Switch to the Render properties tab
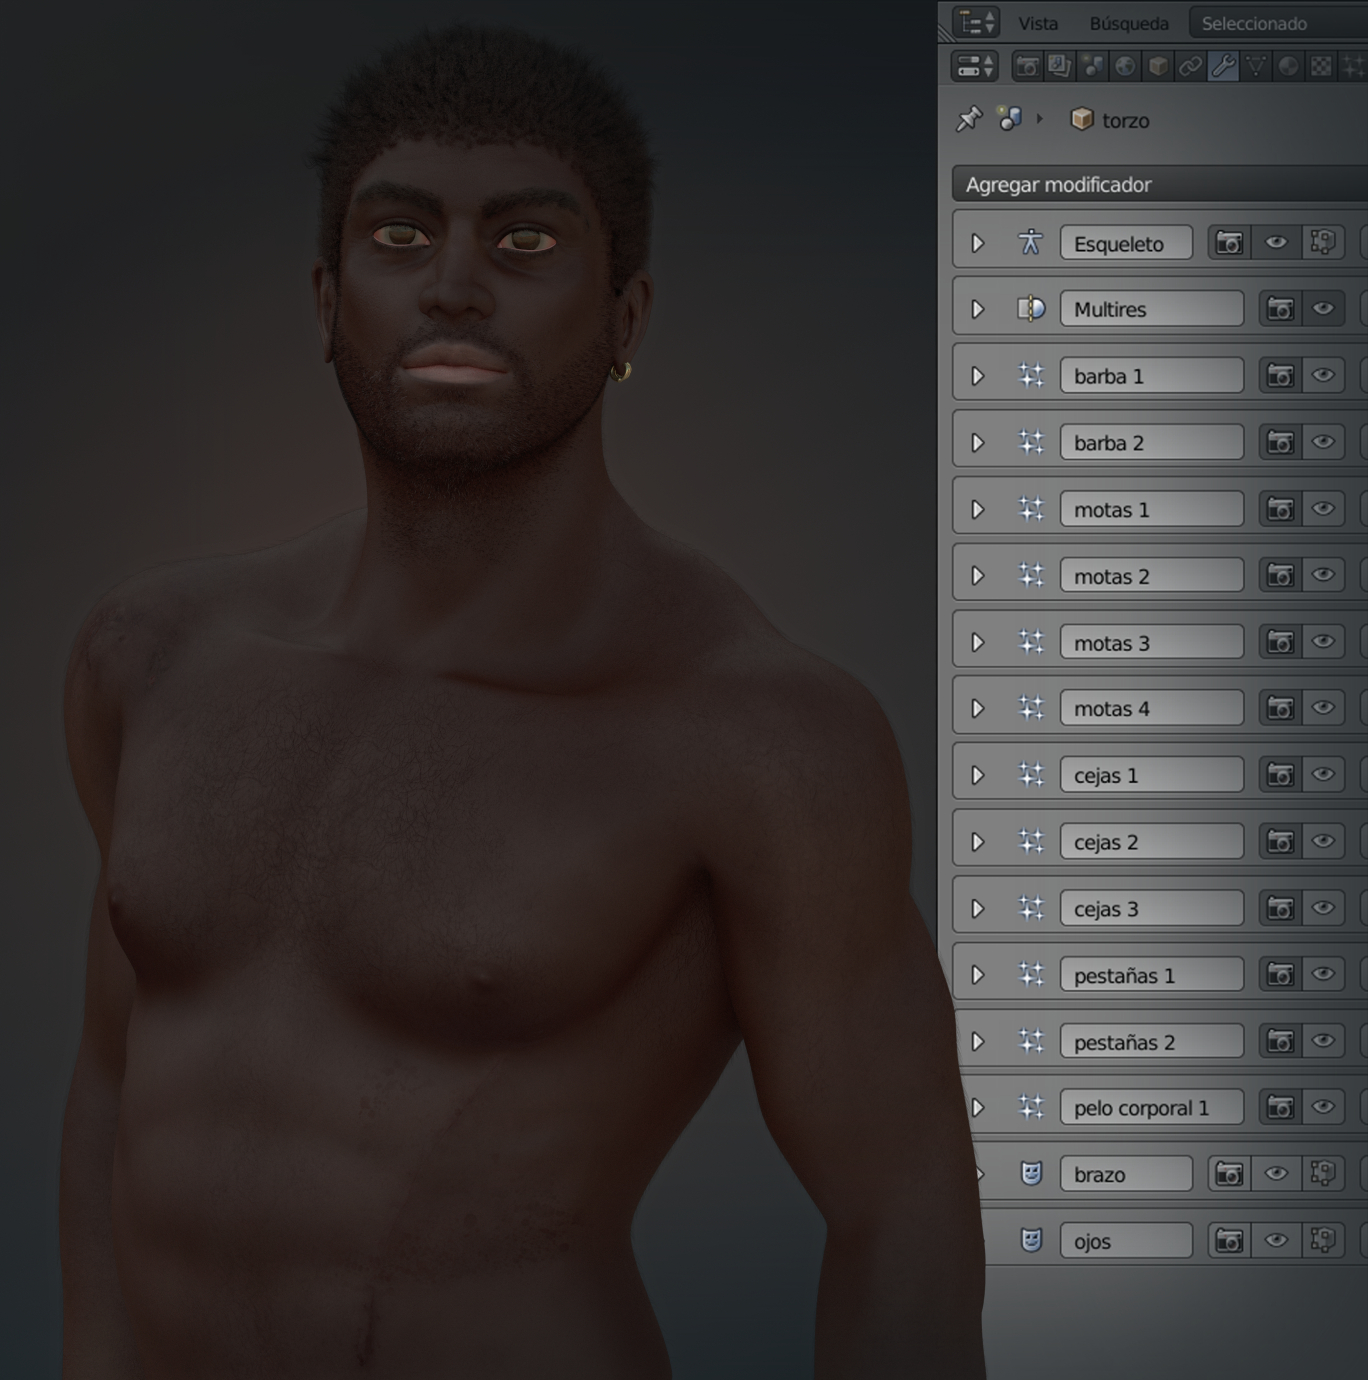 click(1027, 67)
